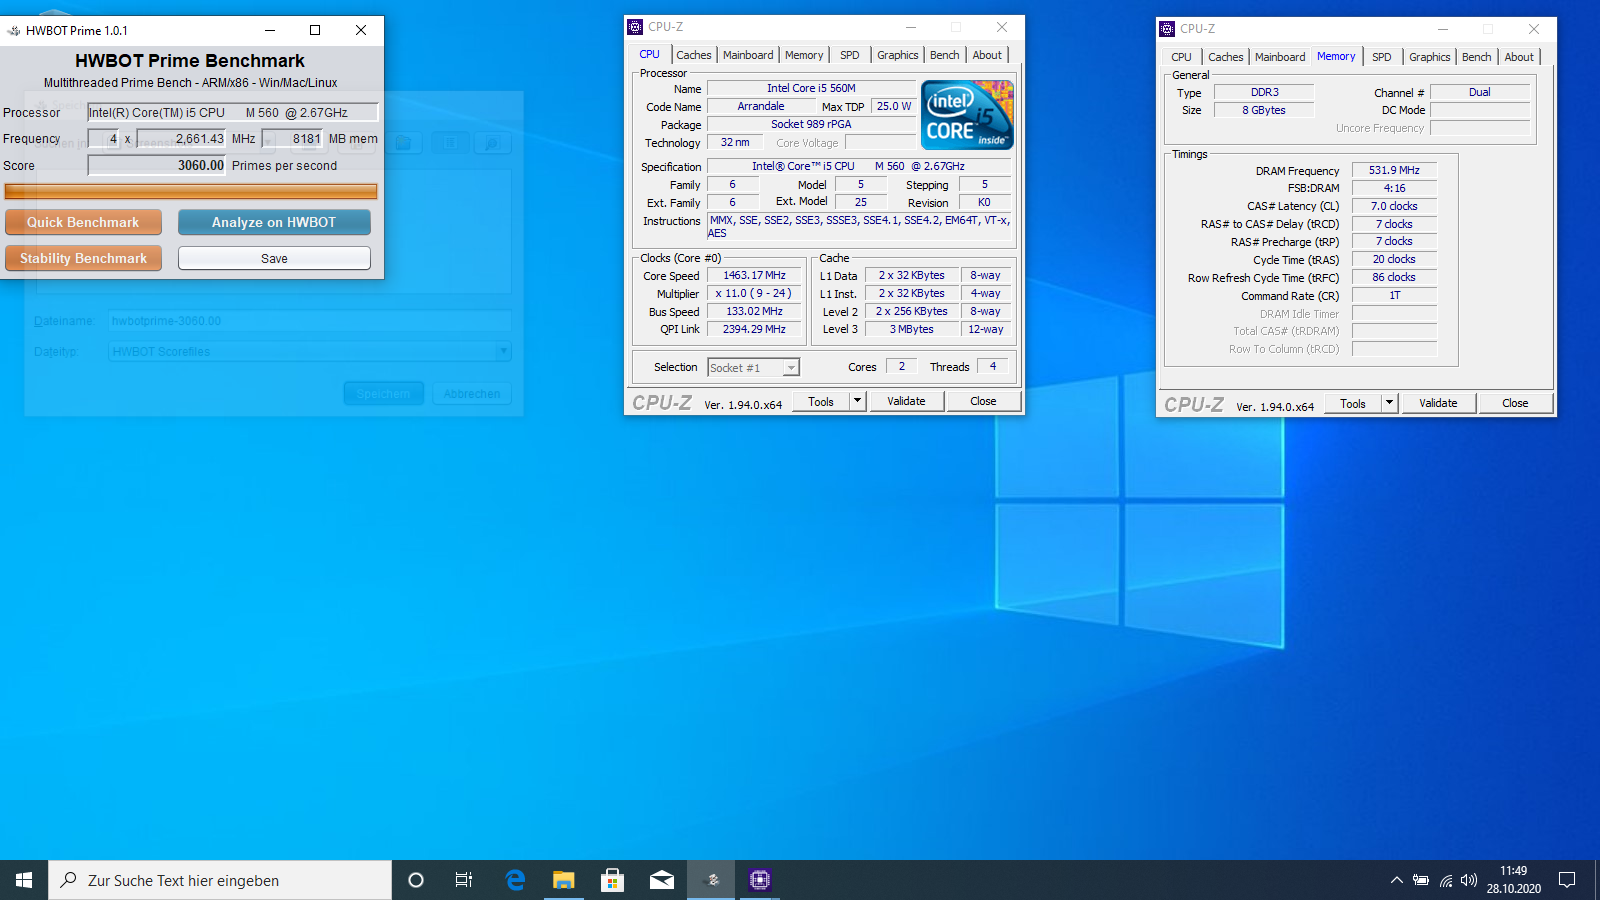The height and width of the screenshot is (900, 1600).
Task: Click the Core Speed value 1463.17 MHz
Action: pyautogui.click(x=754, y=275)
